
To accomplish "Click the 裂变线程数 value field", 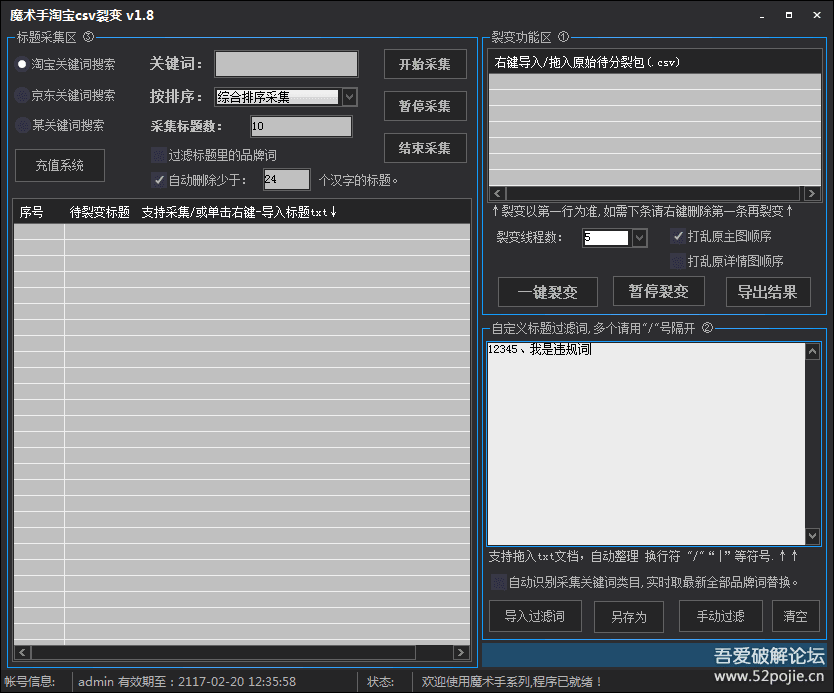I will [x=606, y=238].
